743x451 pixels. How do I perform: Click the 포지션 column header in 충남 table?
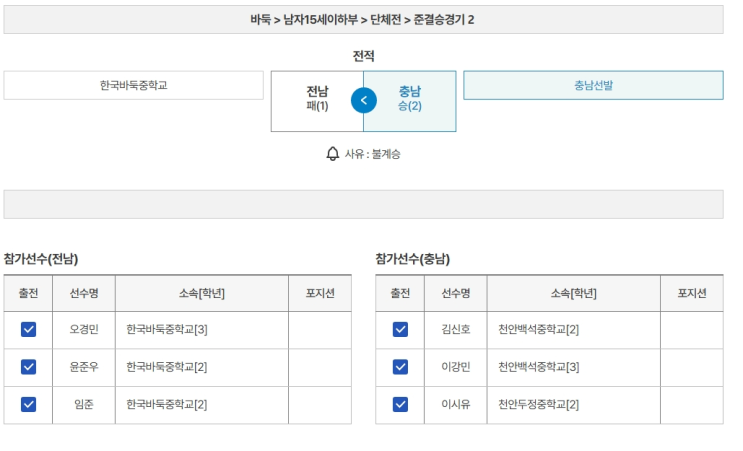692,293
